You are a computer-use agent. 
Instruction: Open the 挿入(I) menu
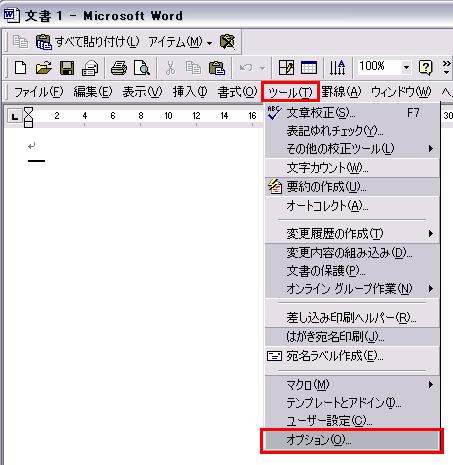pyautogui.click(x=190, y=92)
